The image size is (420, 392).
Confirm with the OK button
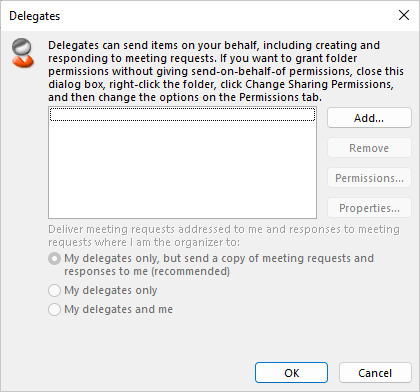coord(291,373)
